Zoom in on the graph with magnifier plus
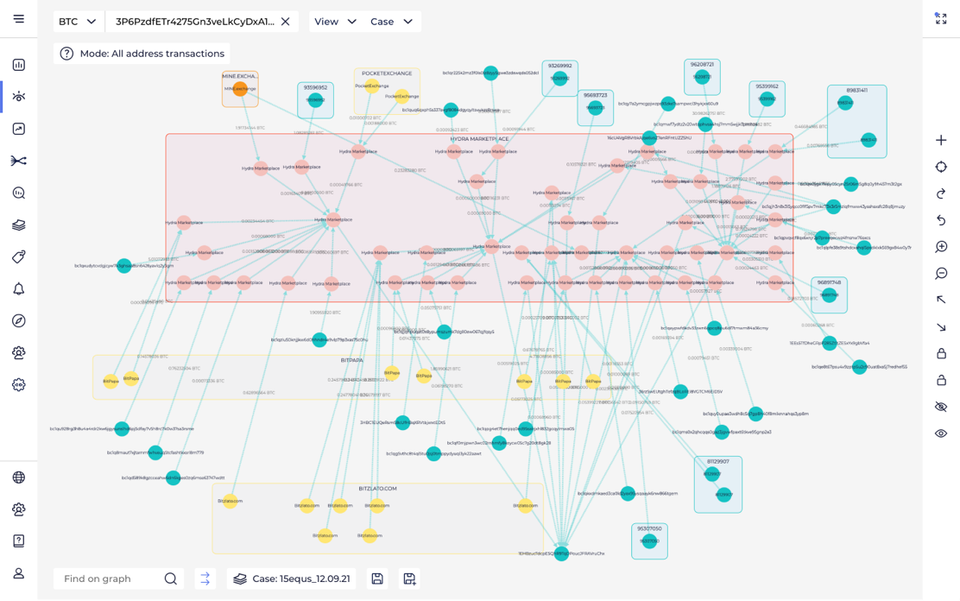The height and width of the screenshot is (601, 960). (941, 247)
